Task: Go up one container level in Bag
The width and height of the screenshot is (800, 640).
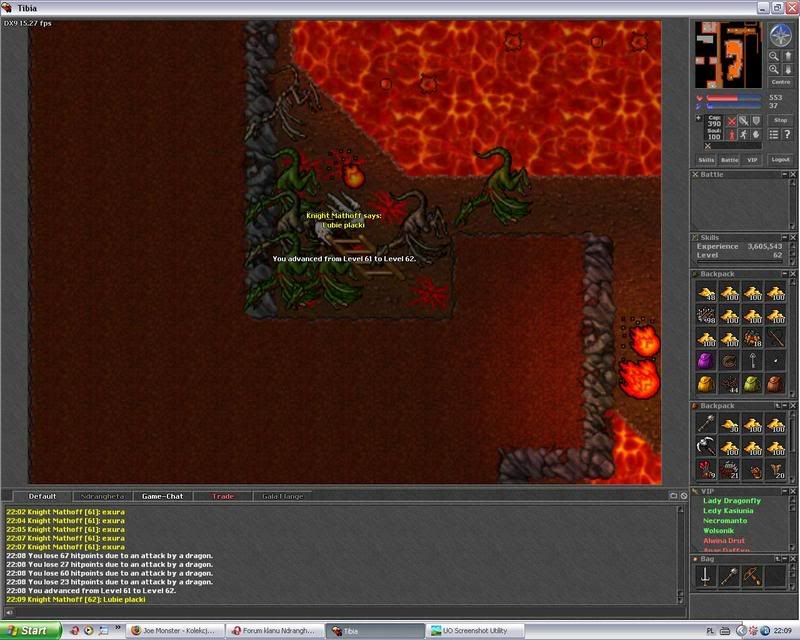Action: tap(777, 559)
